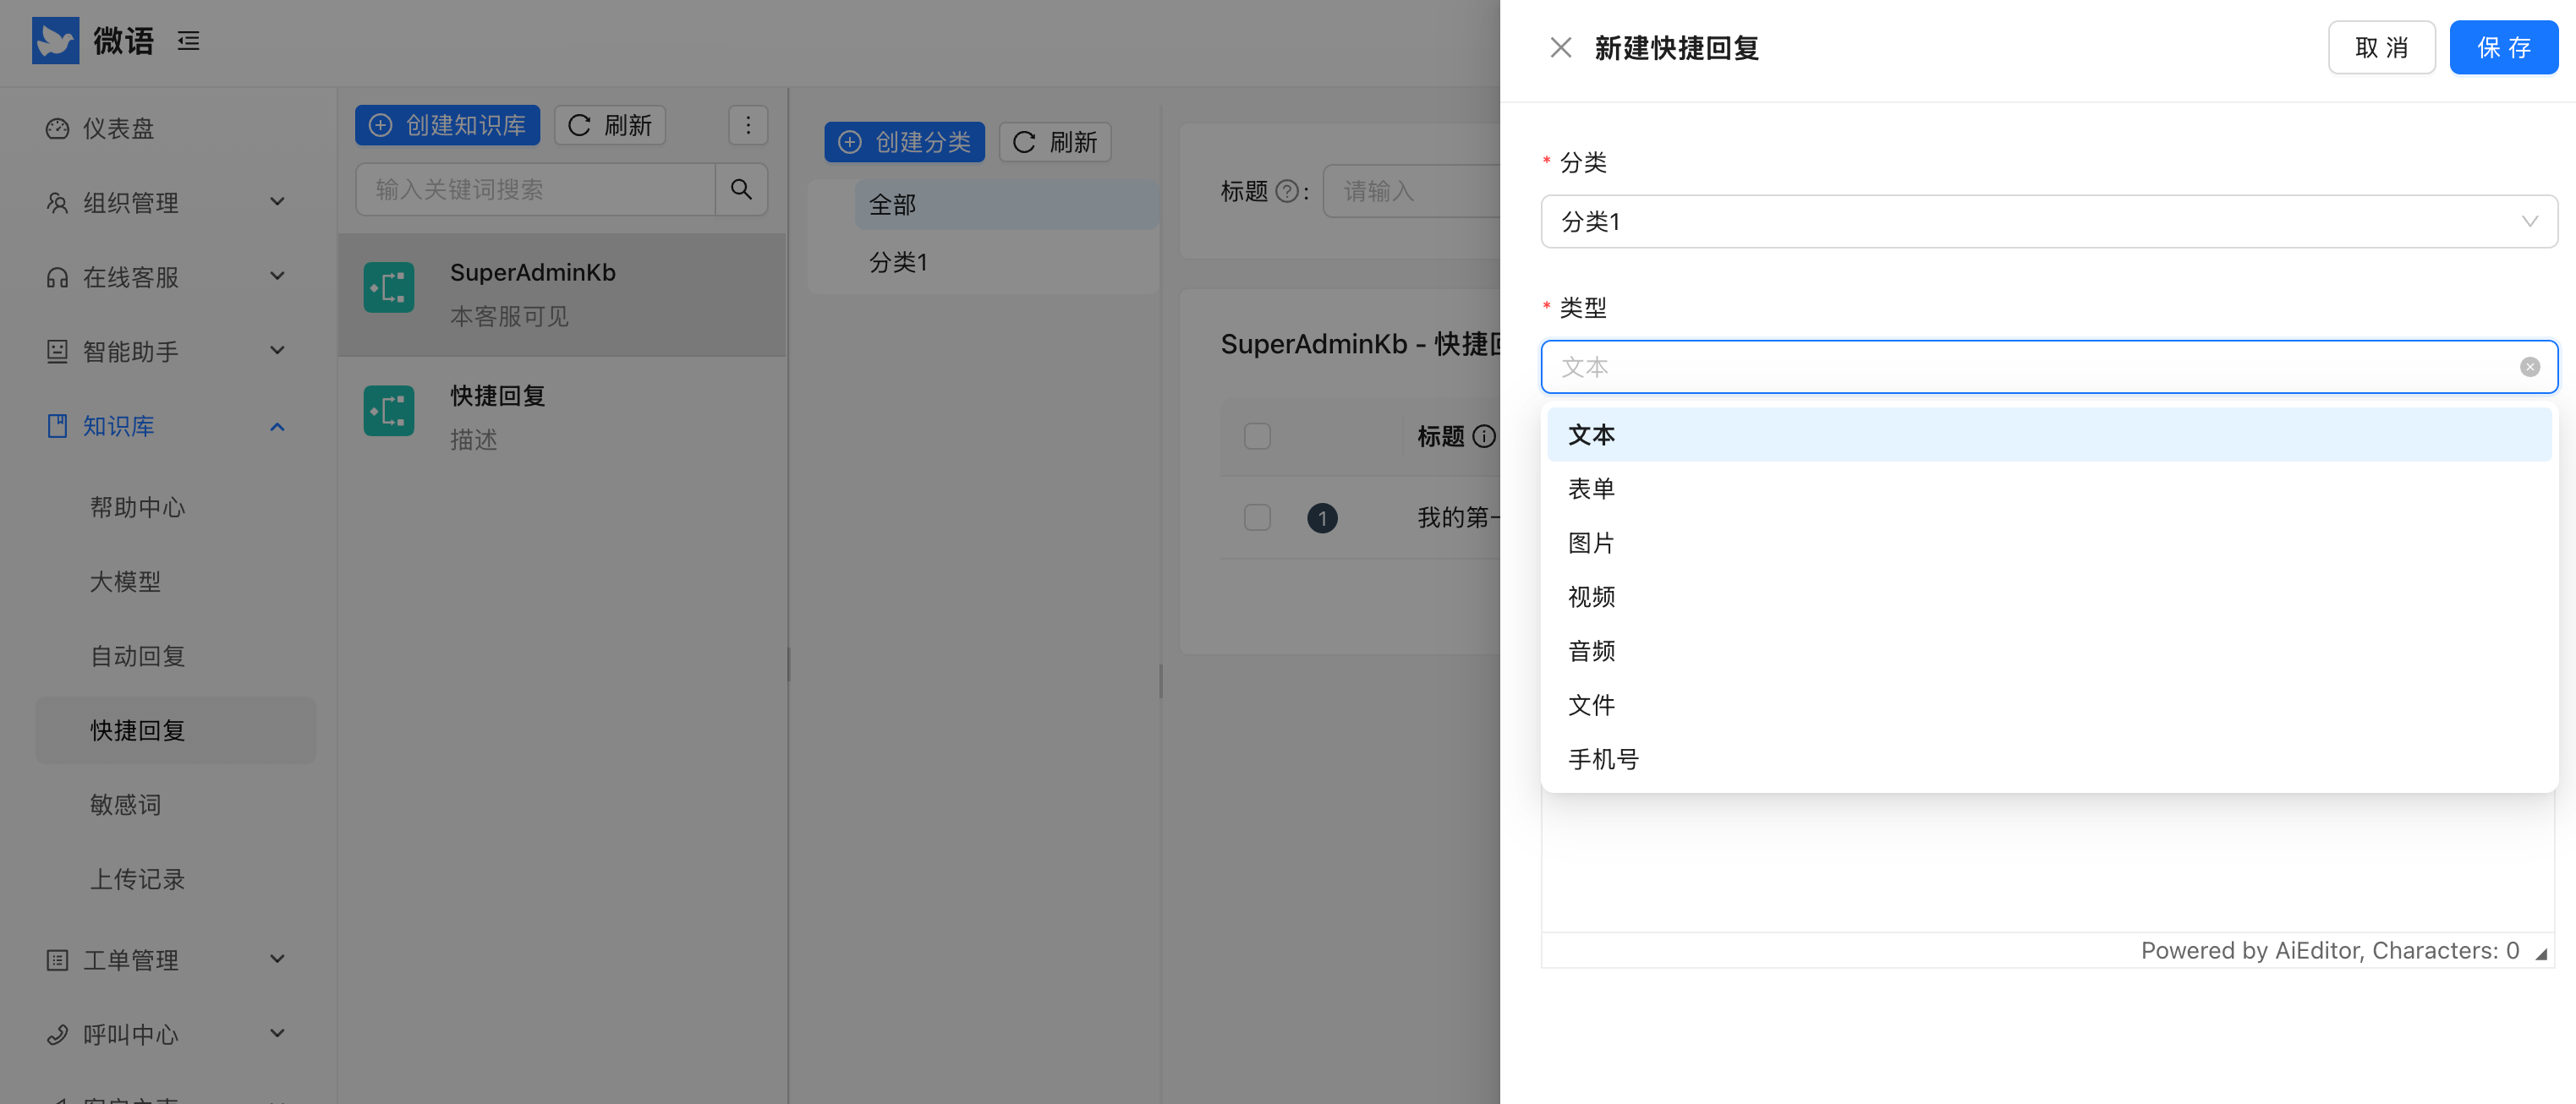Click the 快捷回复 knowledge base icon
This screenshot has width=2576, height=1104.
pyautogui.click(x=389, y=411)
